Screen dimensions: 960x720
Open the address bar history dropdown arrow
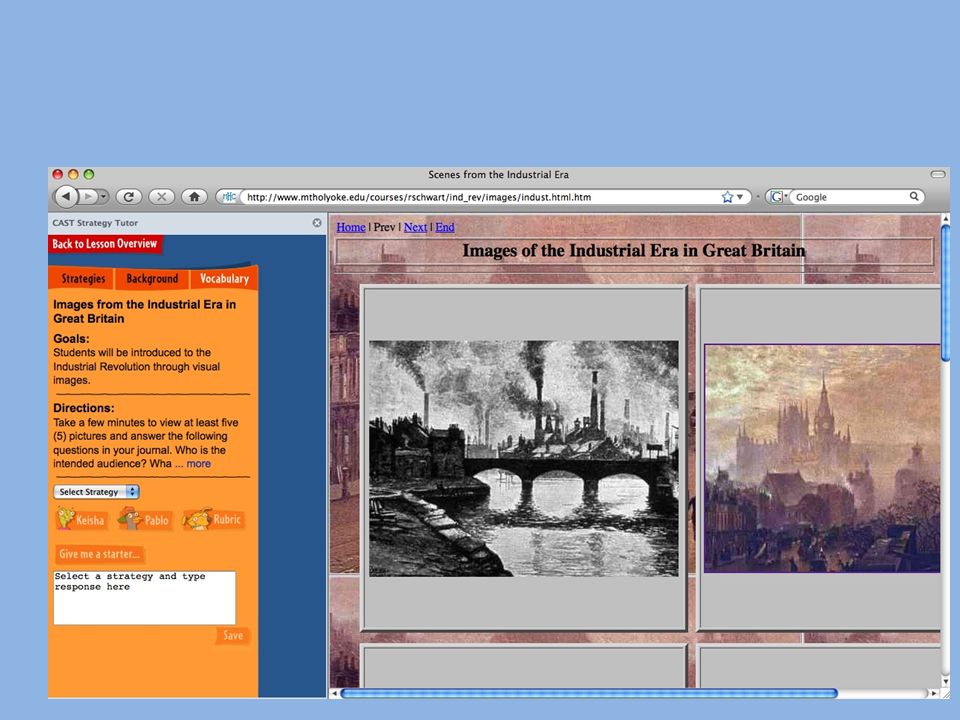[x=740, y=197]
